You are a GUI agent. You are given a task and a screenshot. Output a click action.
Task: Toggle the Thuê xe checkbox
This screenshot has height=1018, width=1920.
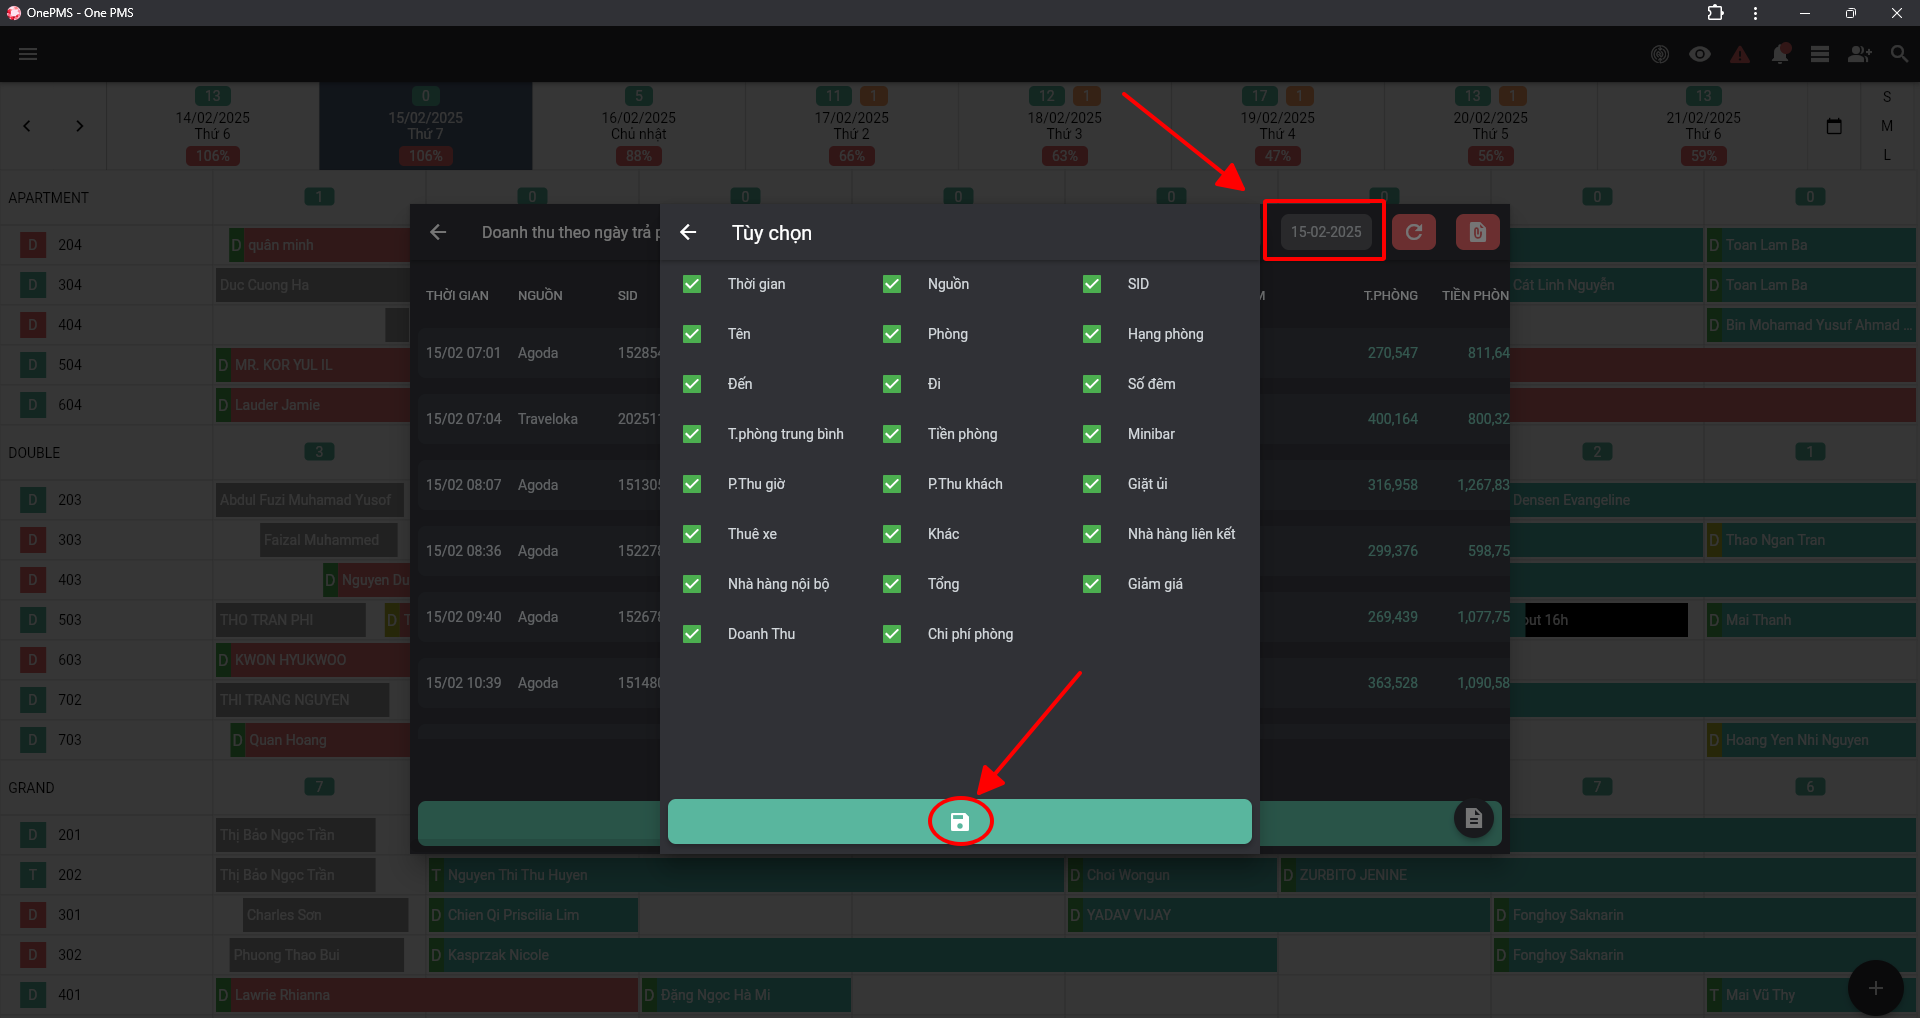[x=692, y=534]
